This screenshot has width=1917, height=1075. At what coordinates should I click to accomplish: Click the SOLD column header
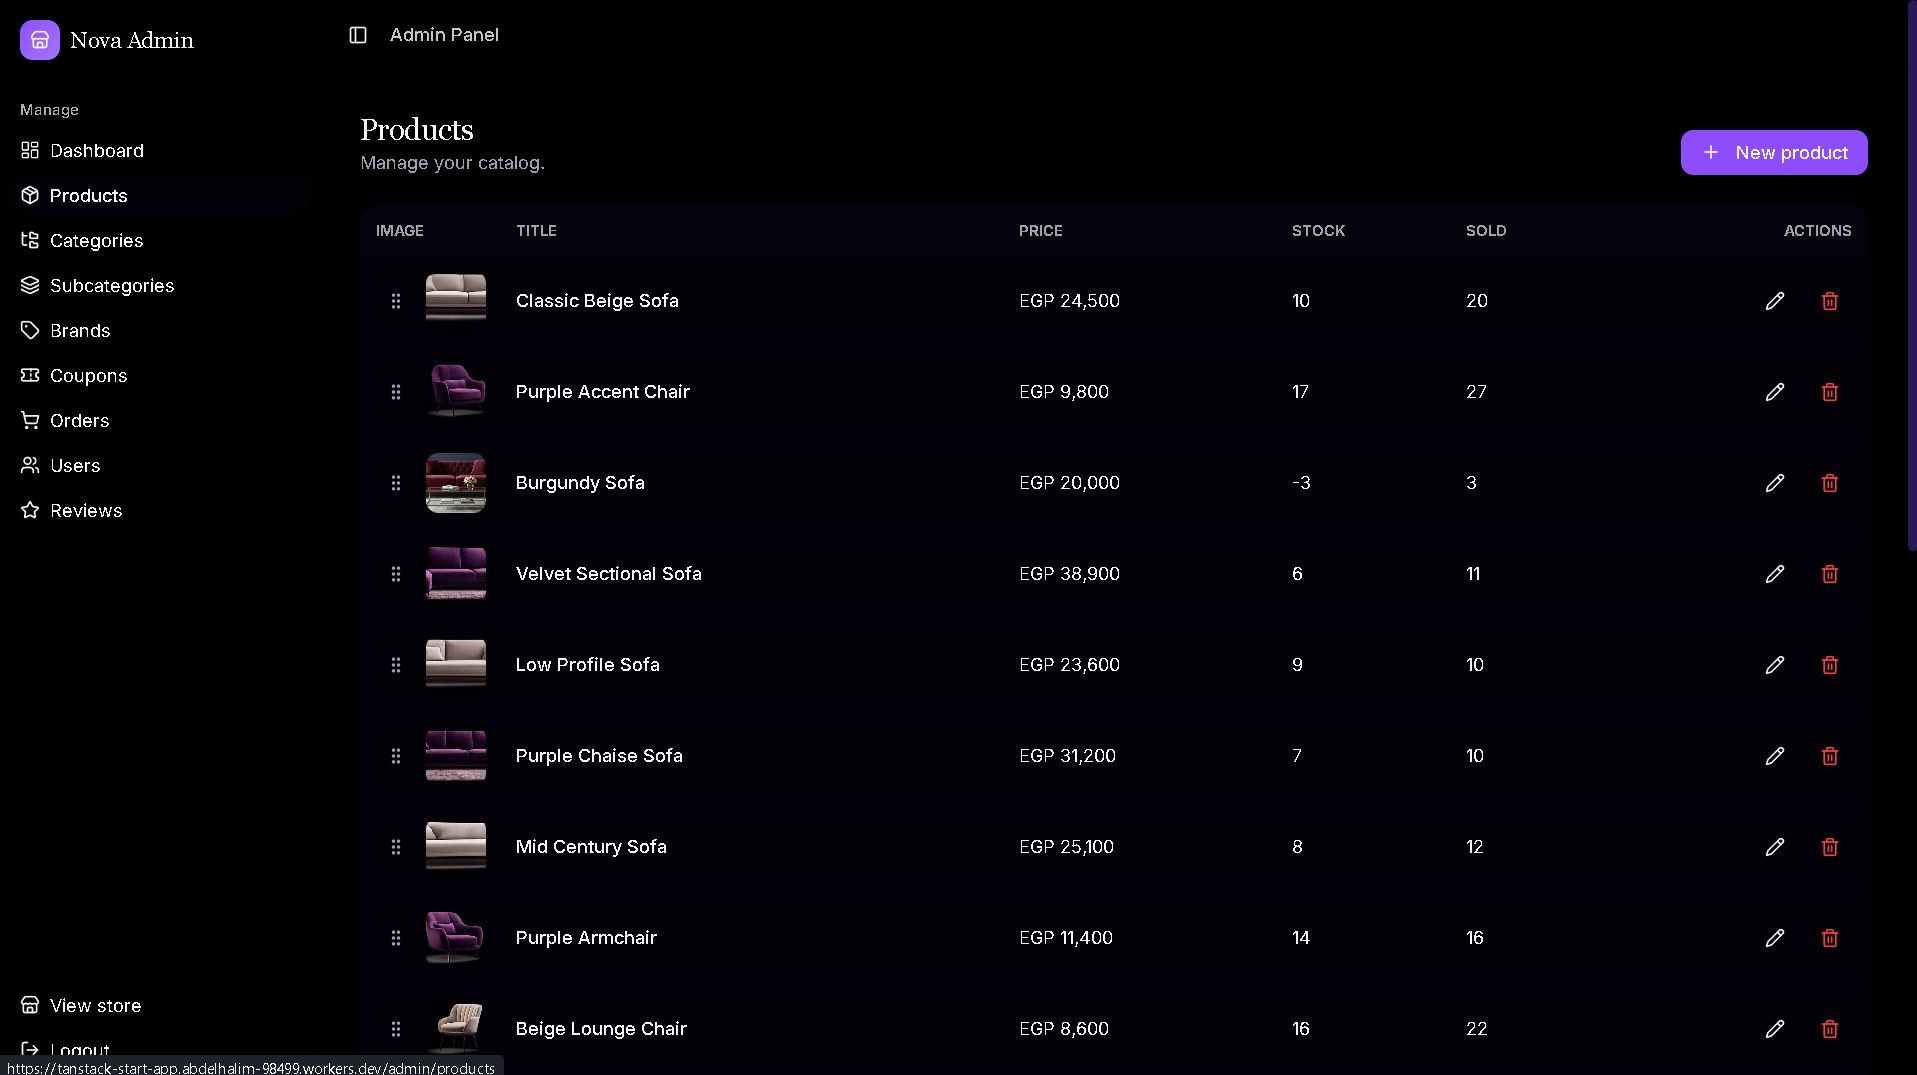[1486, 231]
